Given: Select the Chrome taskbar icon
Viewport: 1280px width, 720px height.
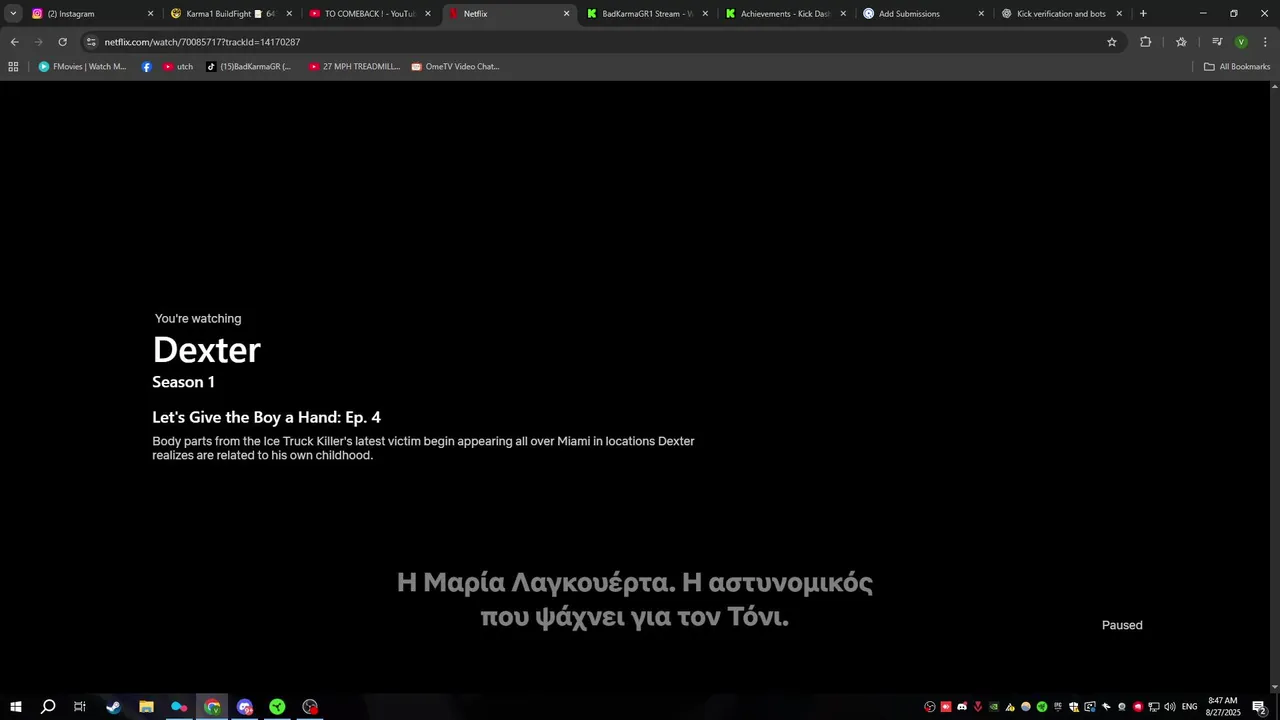Looking at the screenshot, I should click(212, 707).
